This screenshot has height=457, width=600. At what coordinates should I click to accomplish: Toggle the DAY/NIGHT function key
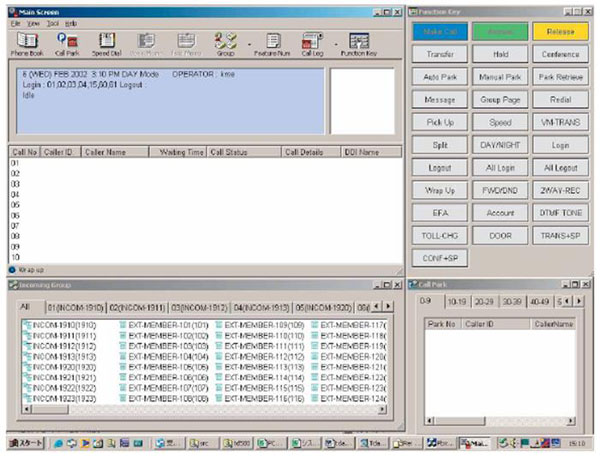(500, 145)
